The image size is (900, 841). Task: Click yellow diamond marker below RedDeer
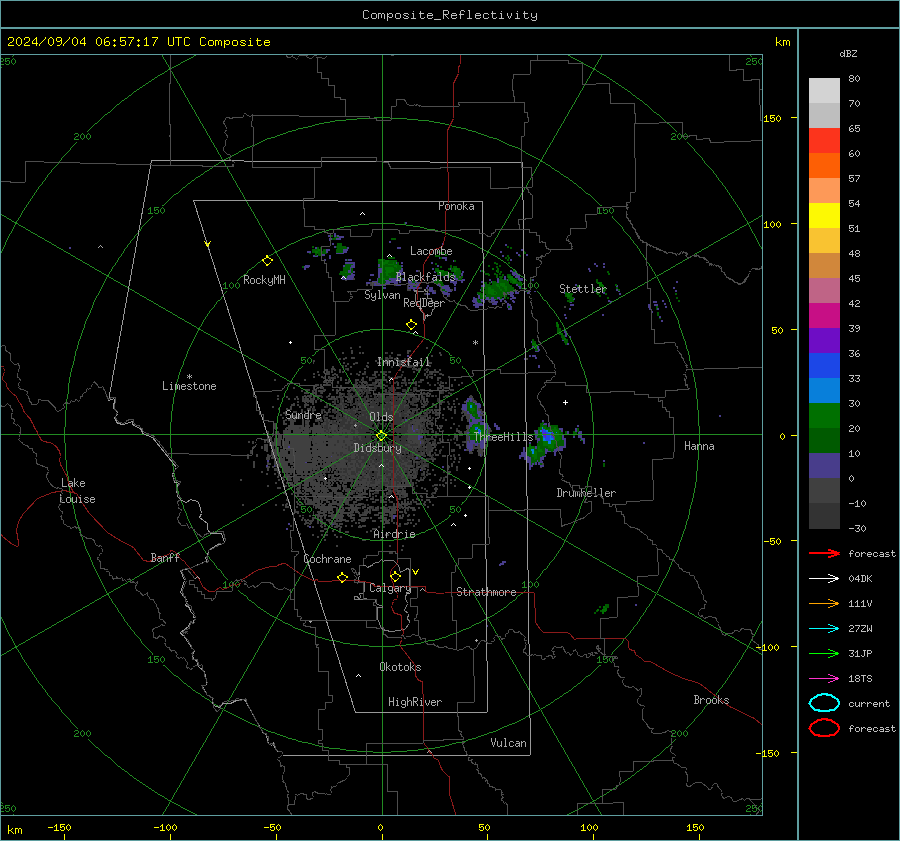(411, 325)
